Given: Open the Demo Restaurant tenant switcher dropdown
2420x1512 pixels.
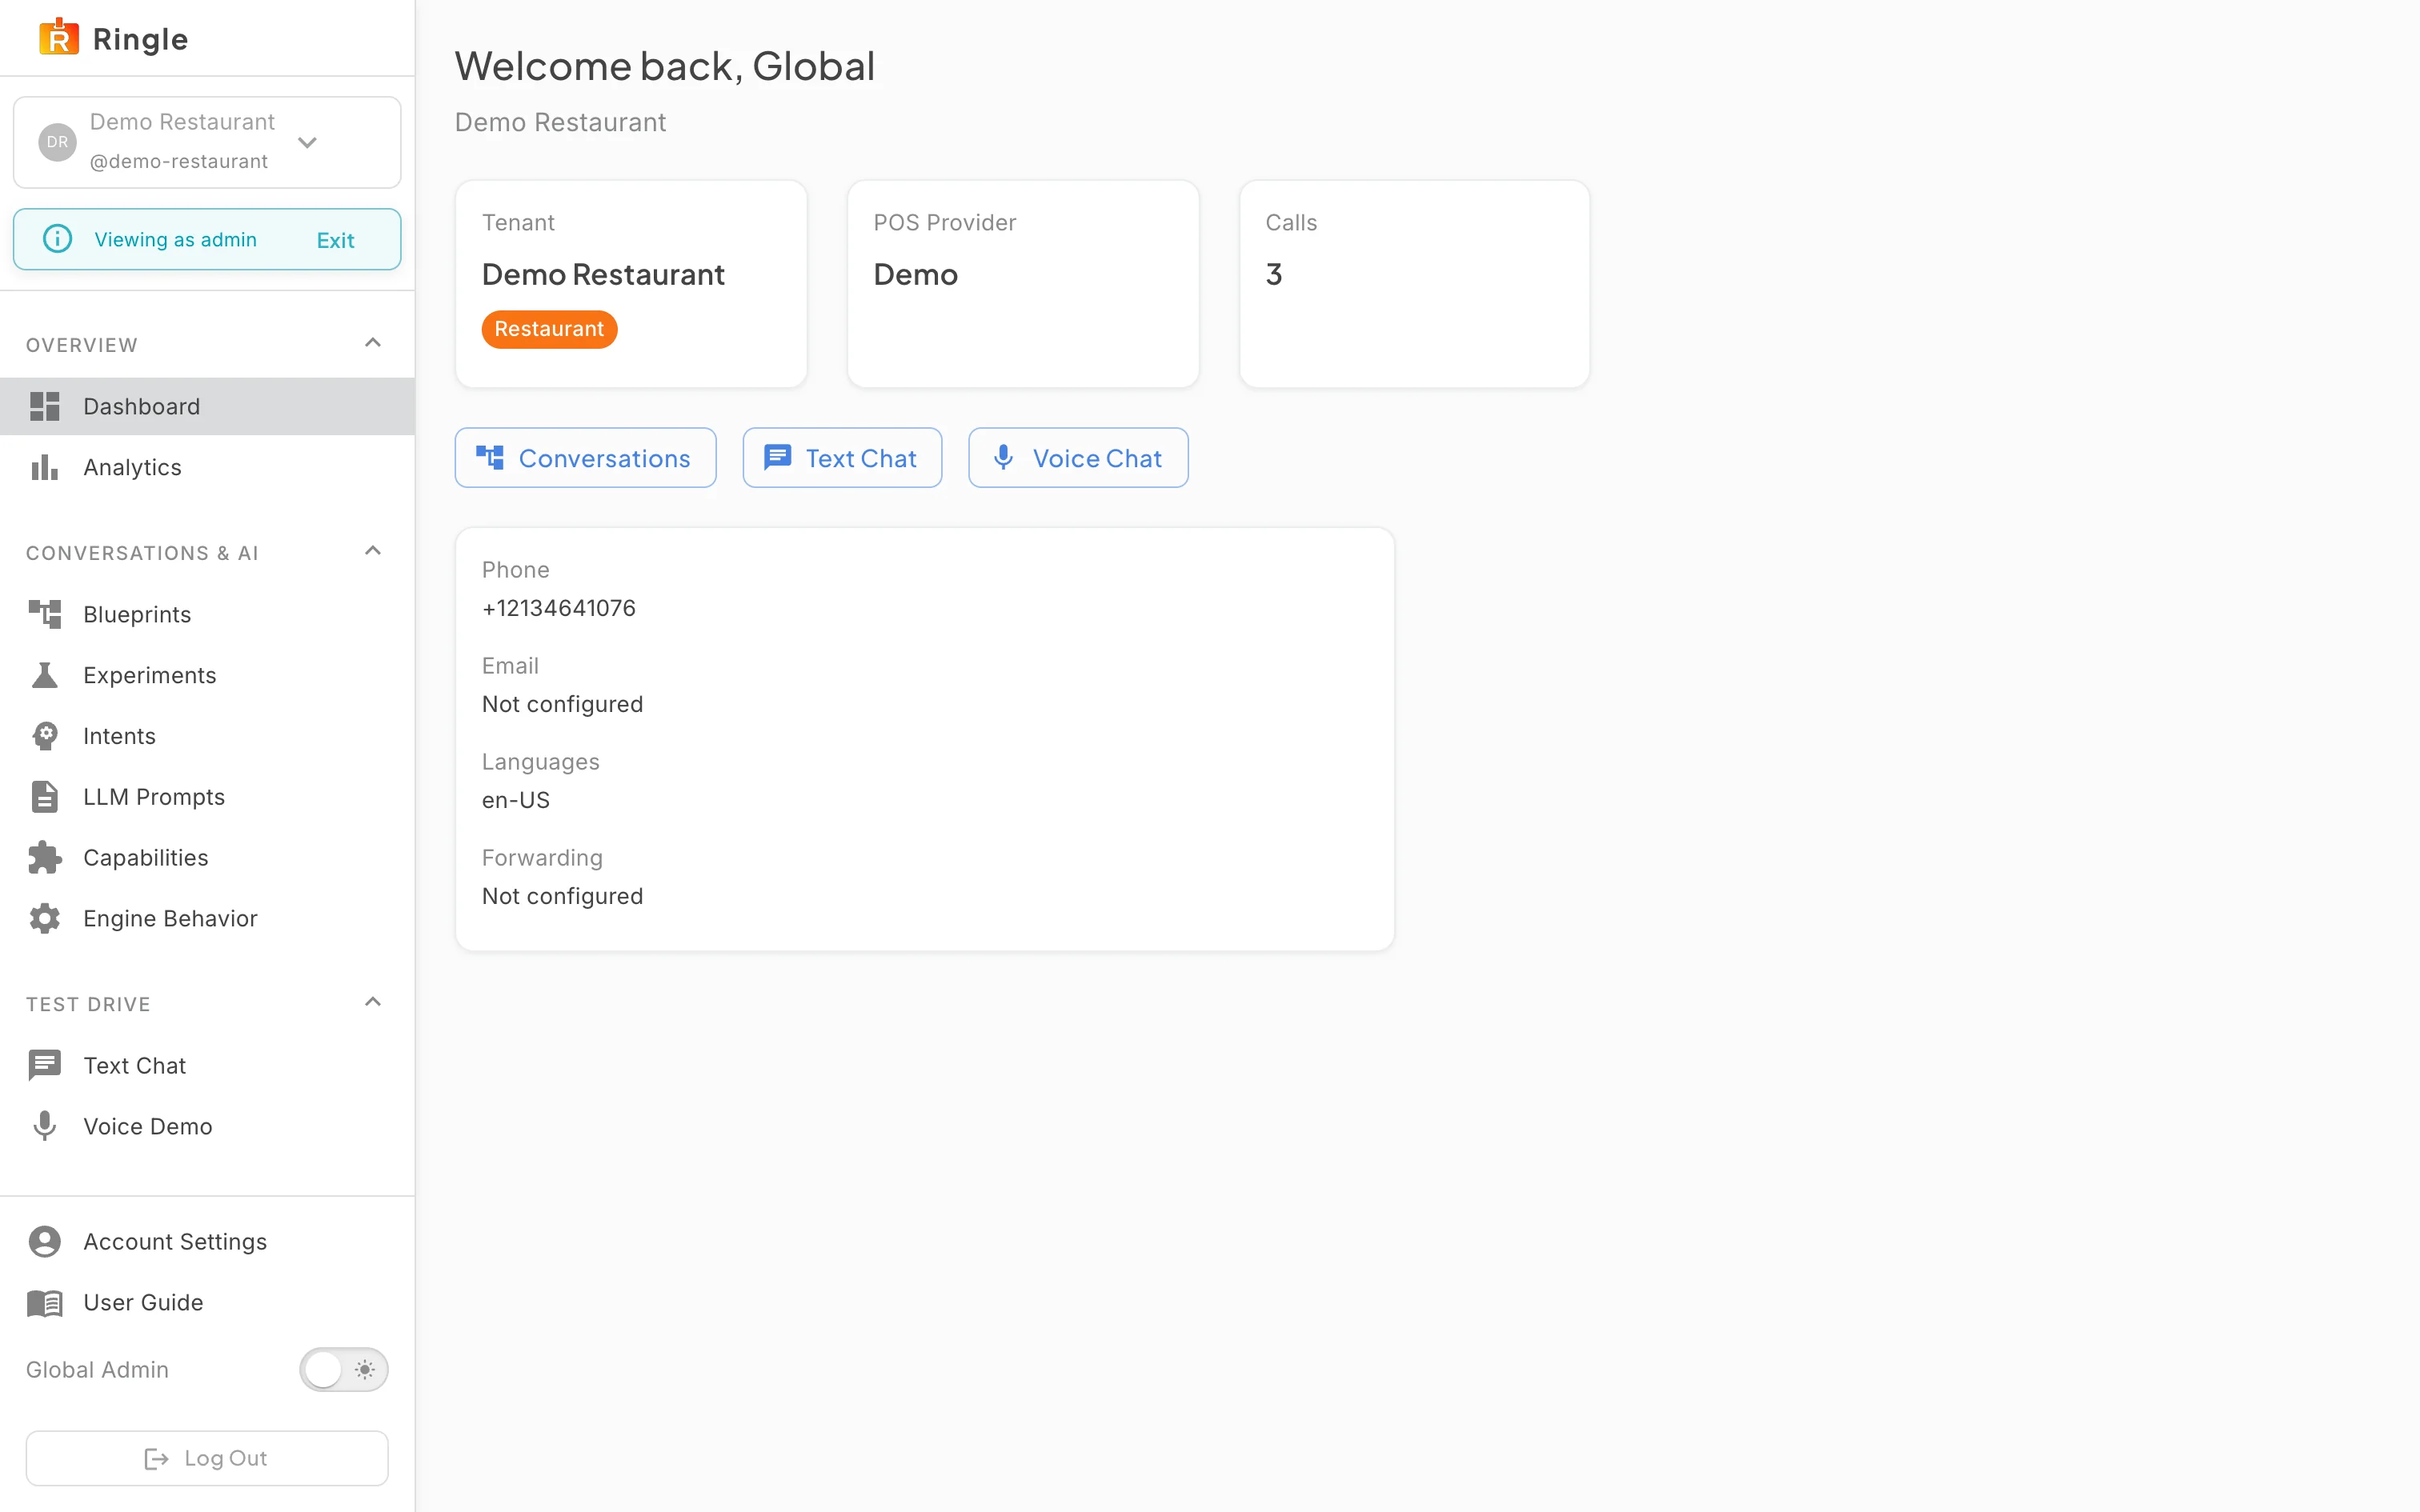Looking at the screenshot, I should click(x=207, y=142).
